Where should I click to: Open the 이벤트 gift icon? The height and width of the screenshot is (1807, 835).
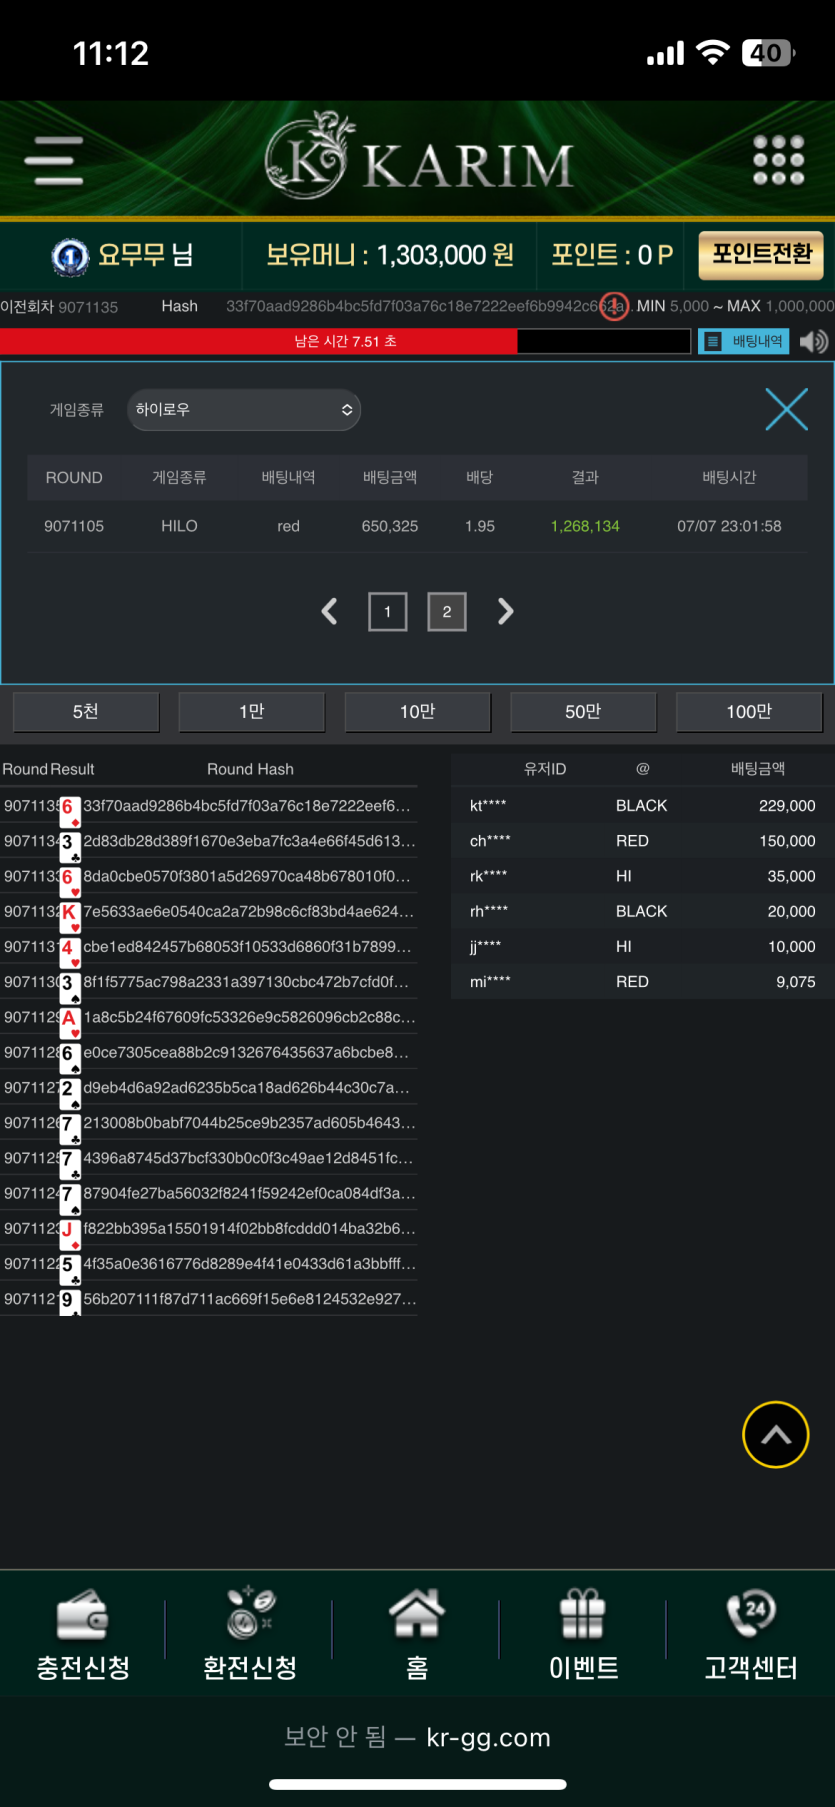(583, 1614)
